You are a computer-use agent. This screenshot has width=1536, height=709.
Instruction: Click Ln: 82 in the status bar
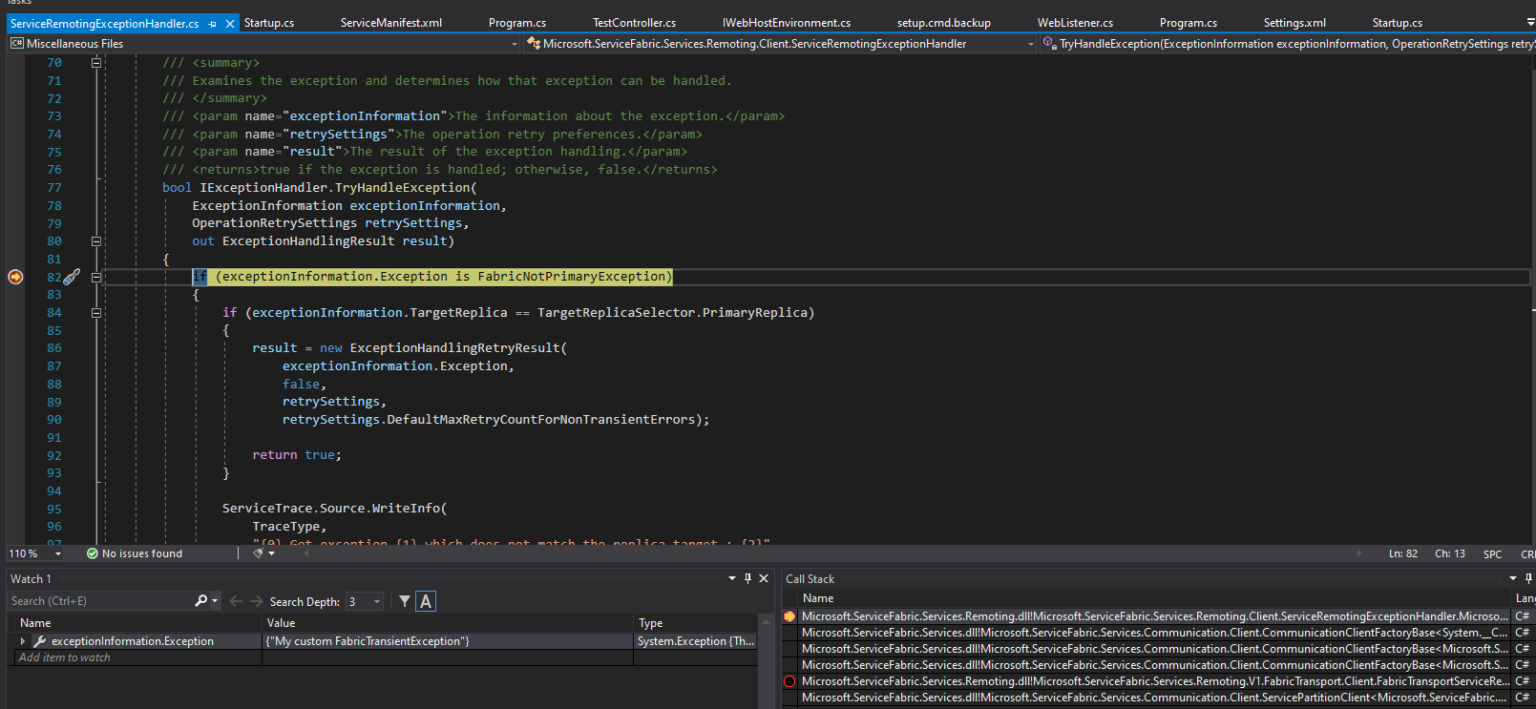pos(1404,553)
